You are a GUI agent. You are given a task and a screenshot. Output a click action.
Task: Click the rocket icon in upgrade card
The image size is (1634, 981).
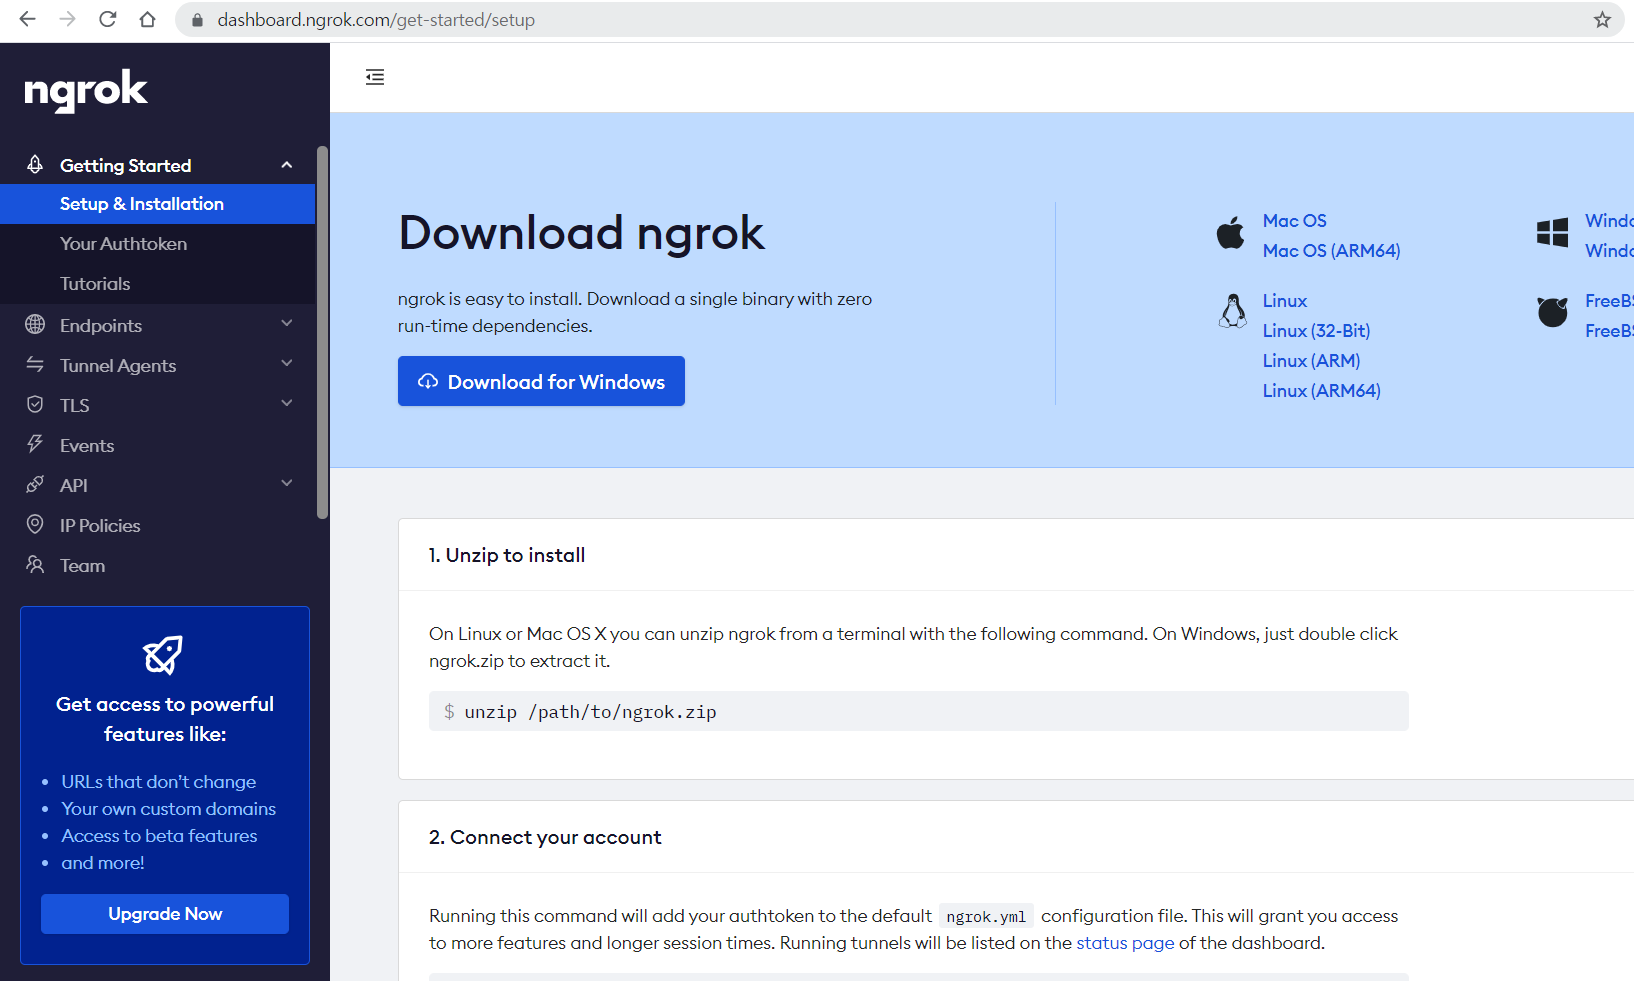pos(164,655)
